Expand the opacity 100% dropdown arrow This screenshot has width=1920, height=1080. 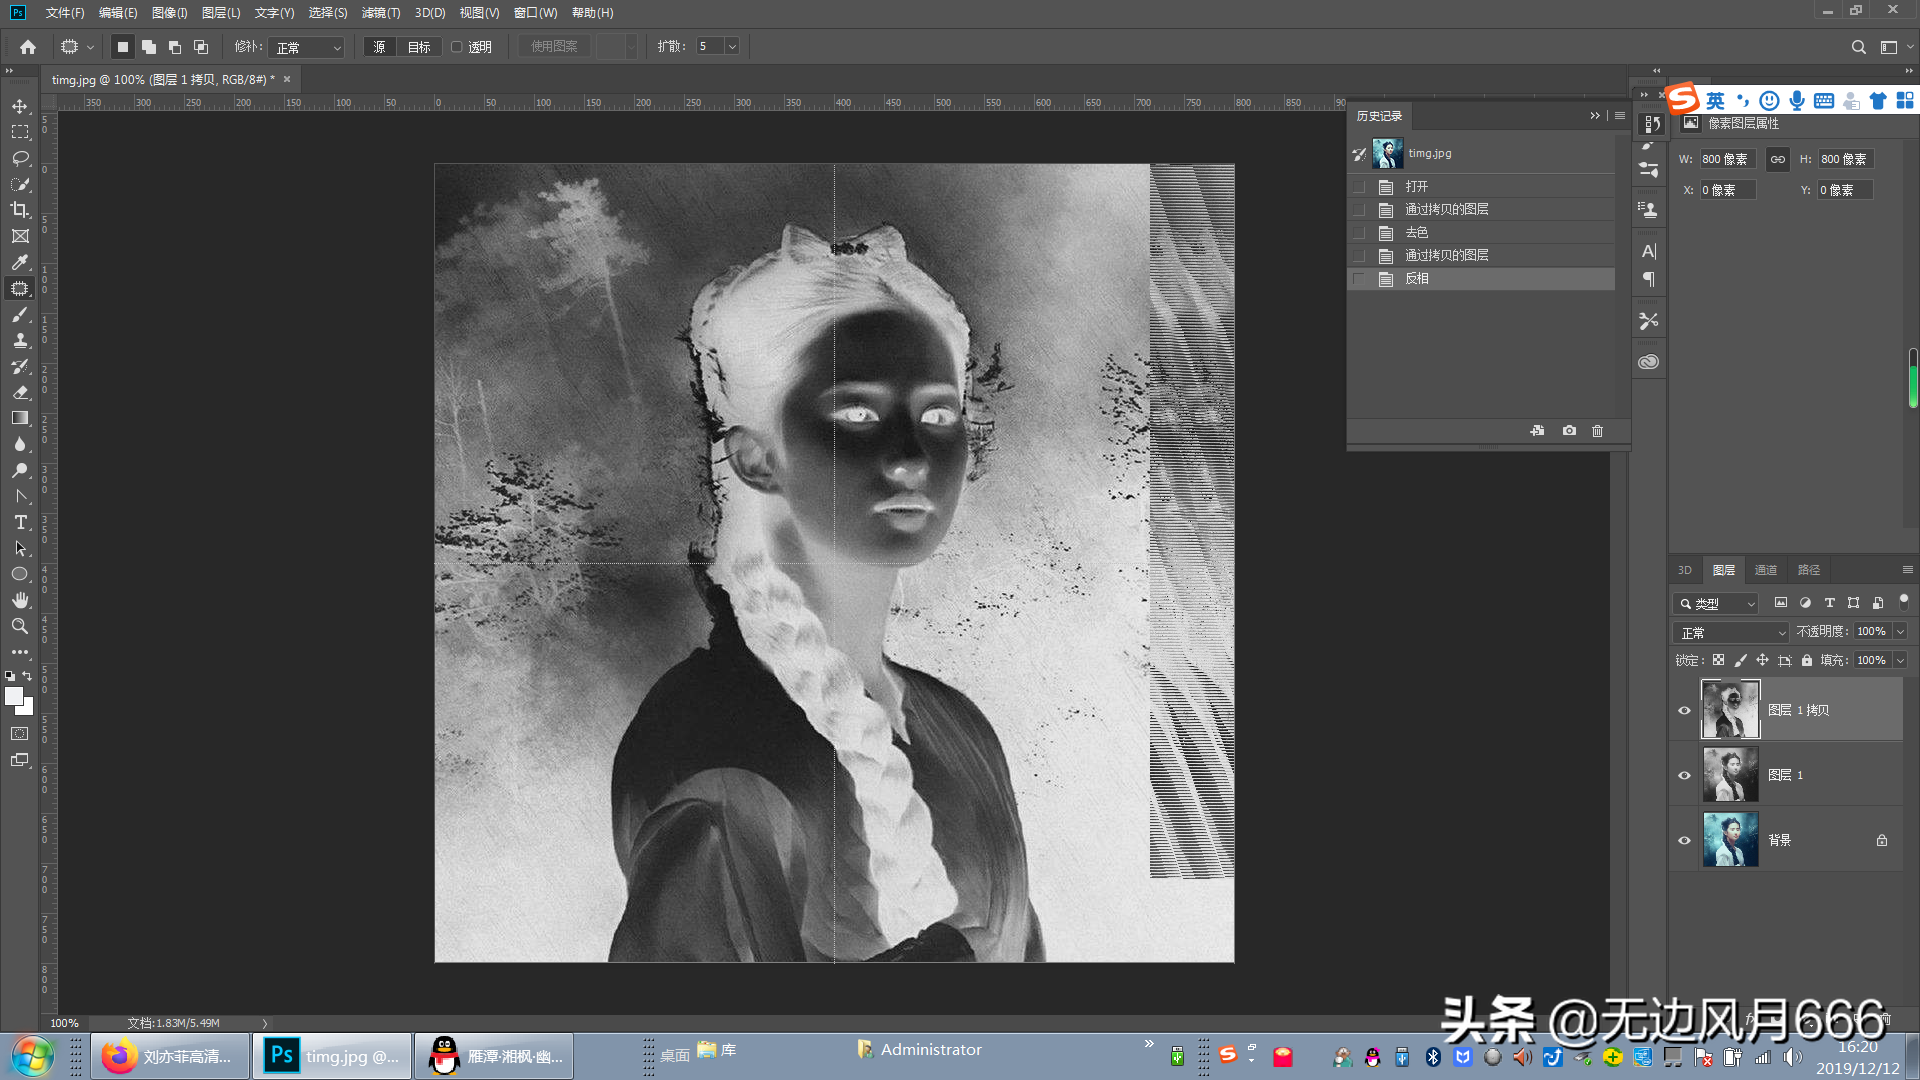point(1900,632)
